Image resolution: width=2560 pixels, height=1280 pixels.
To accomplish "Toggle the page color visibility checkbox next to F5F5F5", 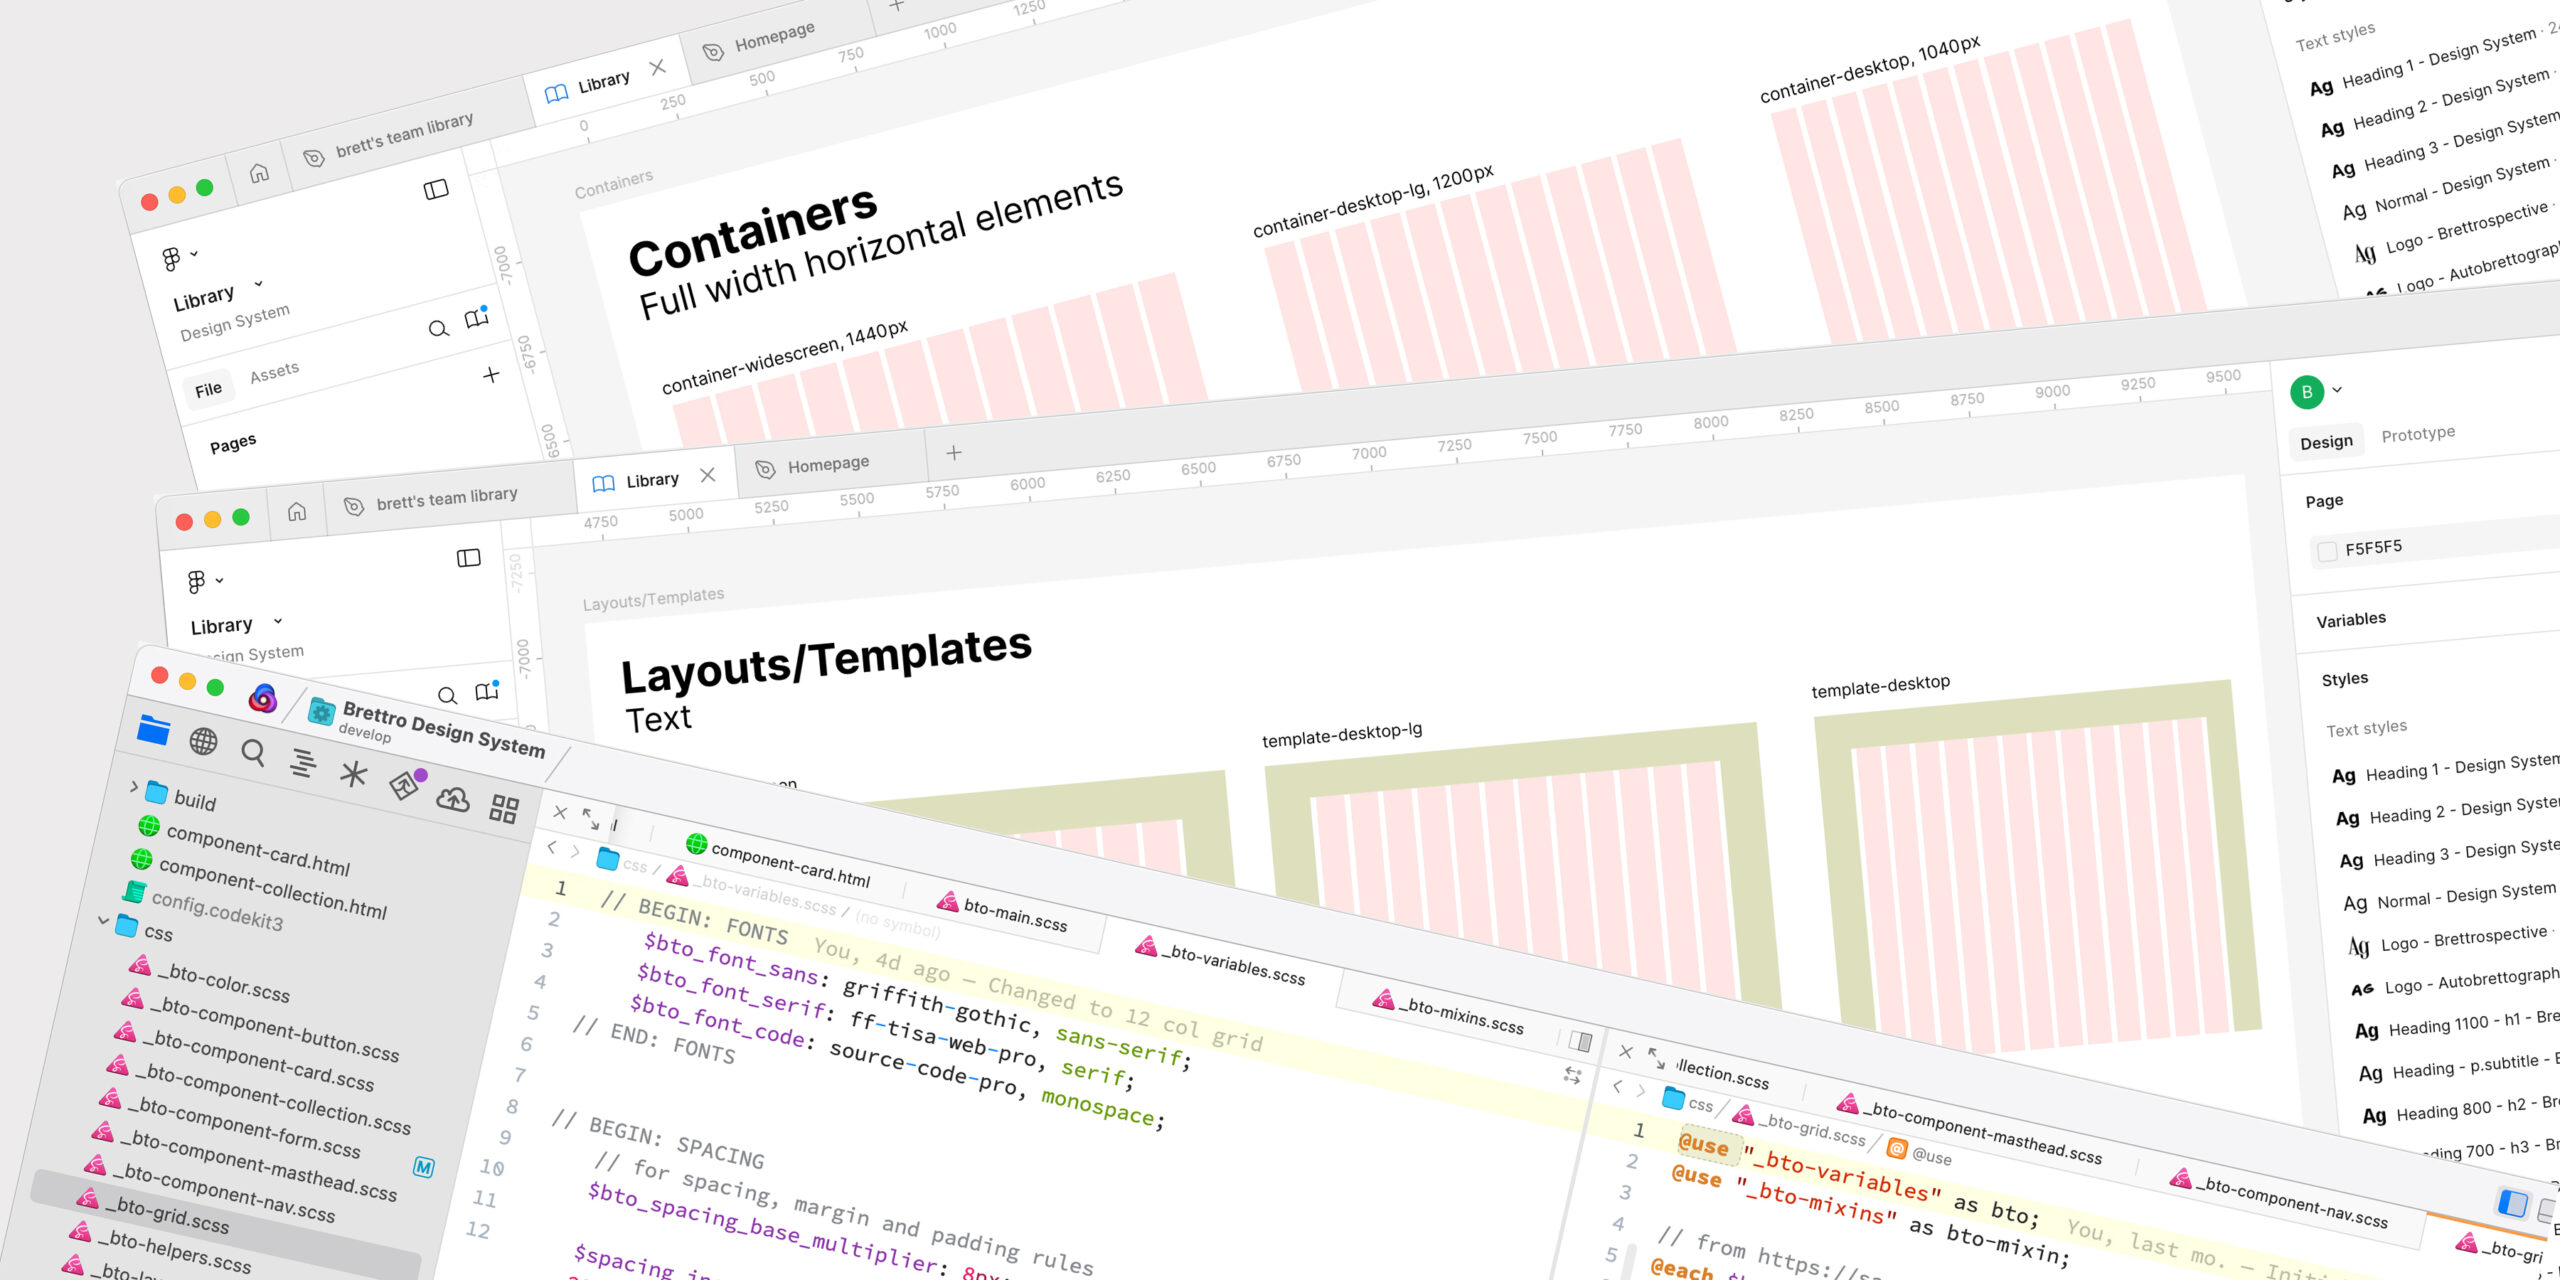I will click(2327, 551).
